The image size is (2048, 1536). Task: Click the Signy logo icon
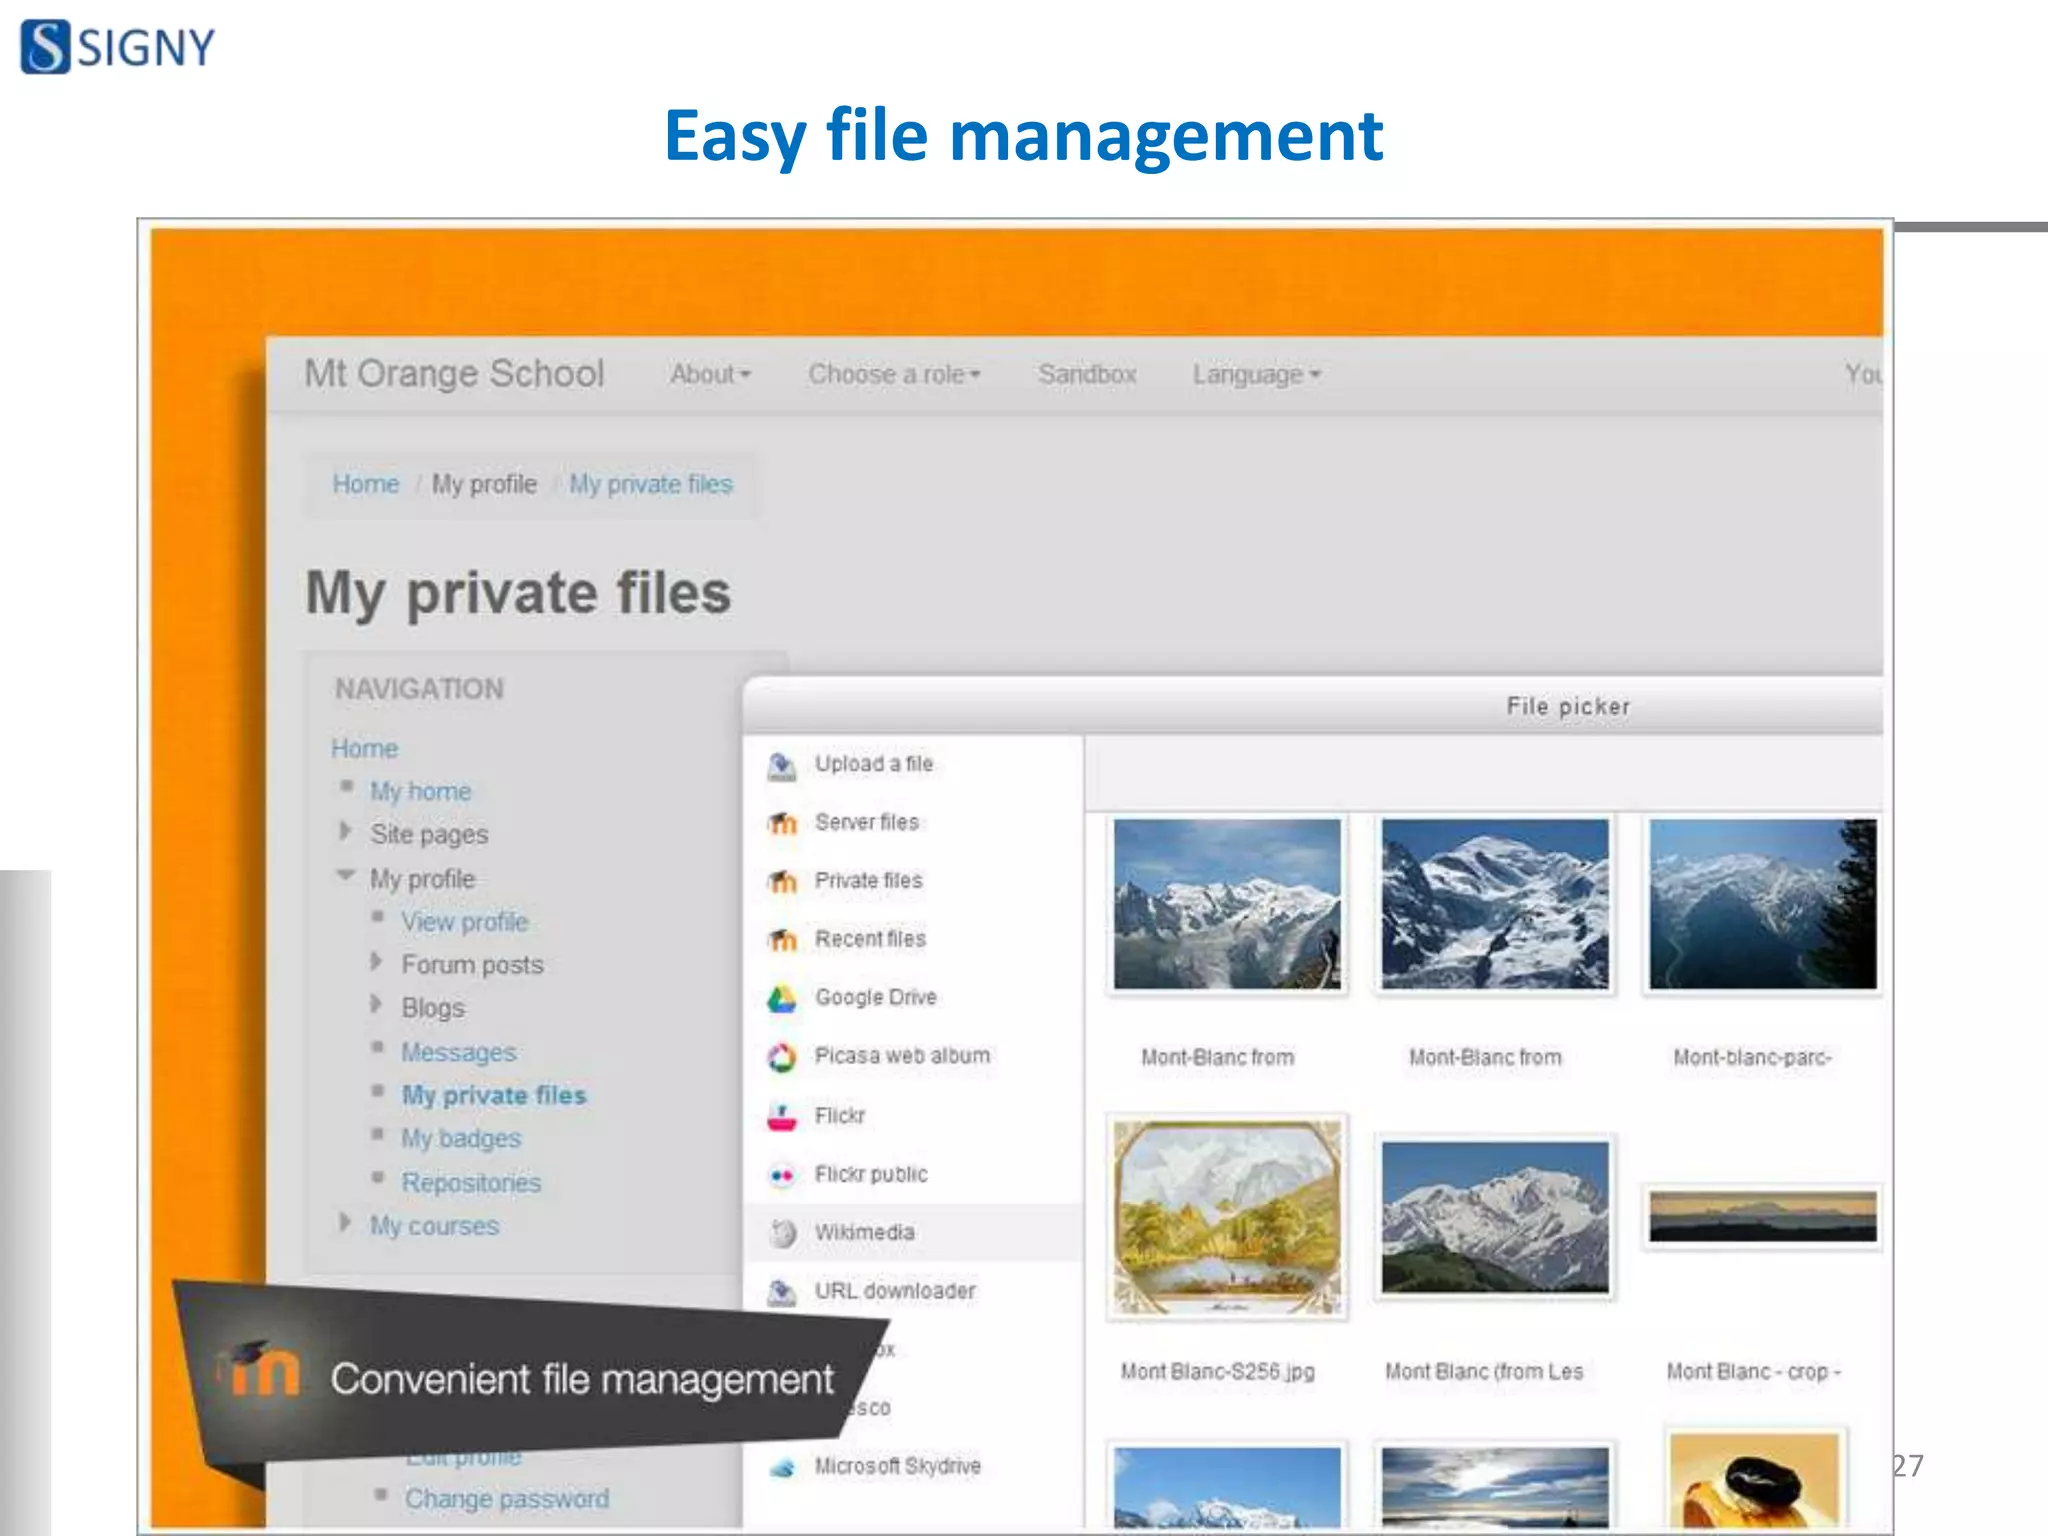45,47
